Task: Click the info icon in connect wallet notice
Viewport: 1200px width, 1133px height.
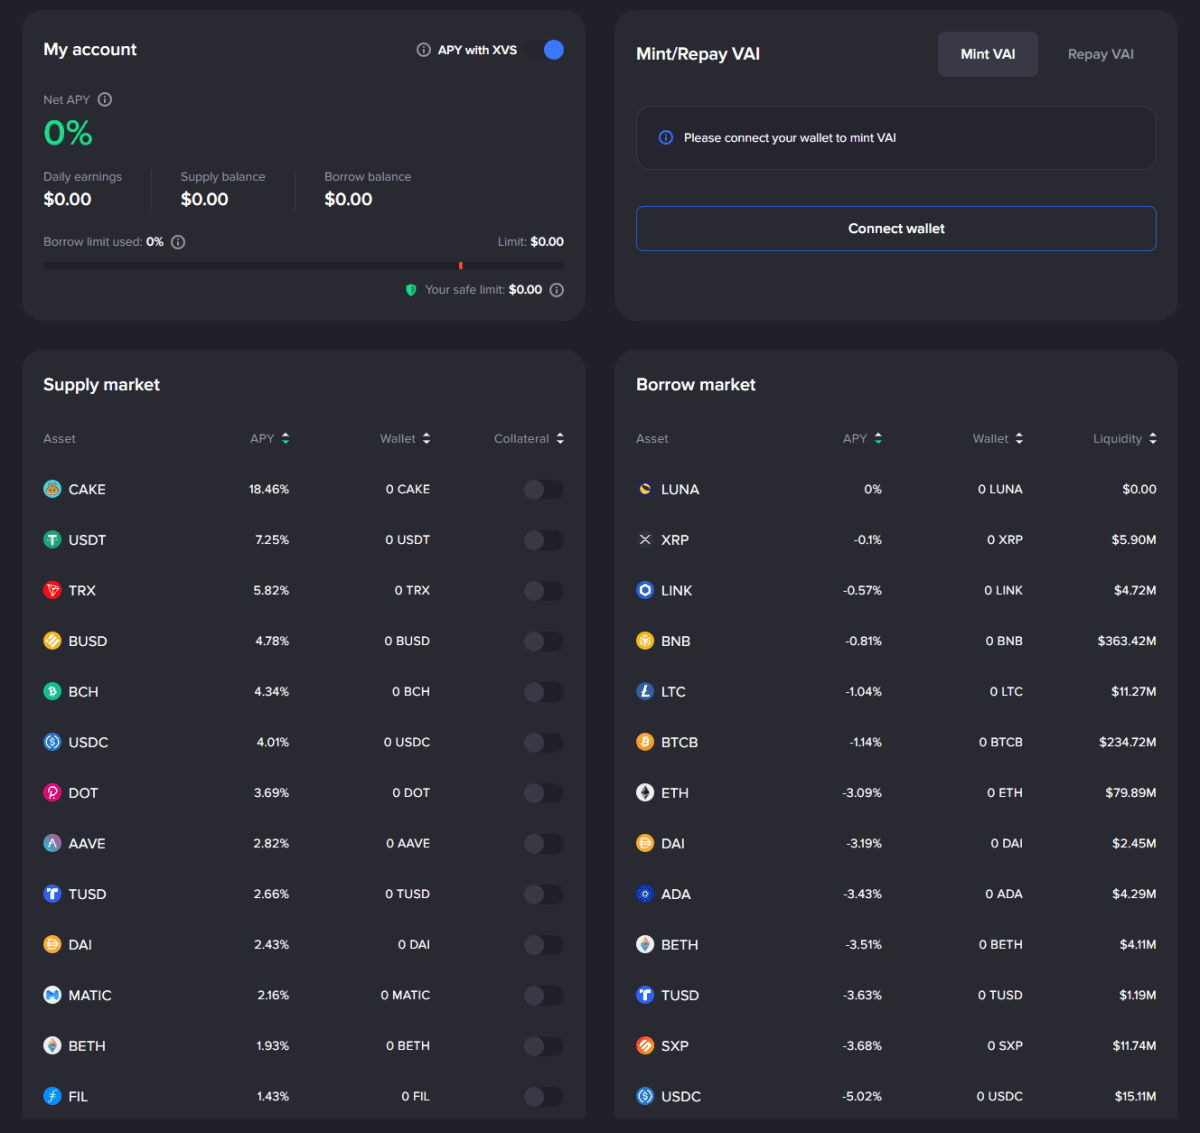Action: point(665,138)
